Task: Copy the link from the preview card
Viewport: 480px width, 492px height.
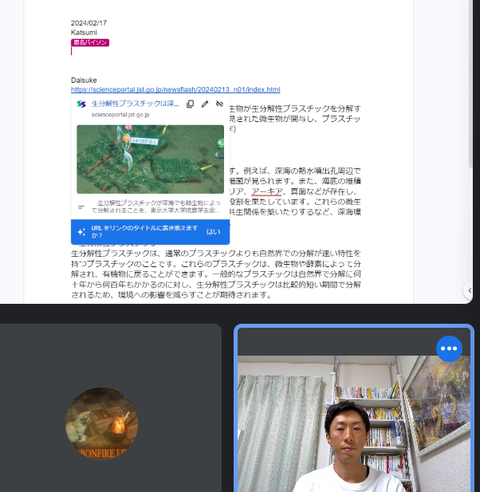Action: click(190, 104)
